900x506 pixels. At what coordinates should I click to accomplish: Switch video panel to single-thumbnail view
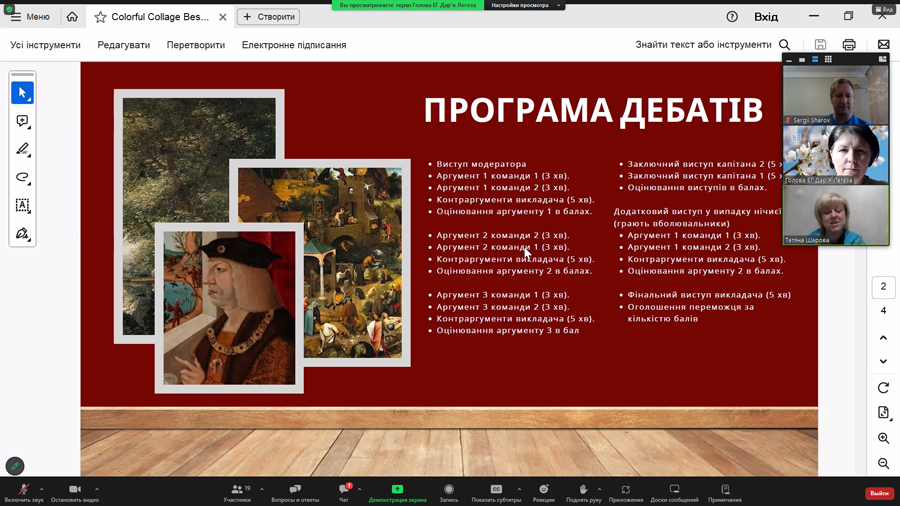802,59
